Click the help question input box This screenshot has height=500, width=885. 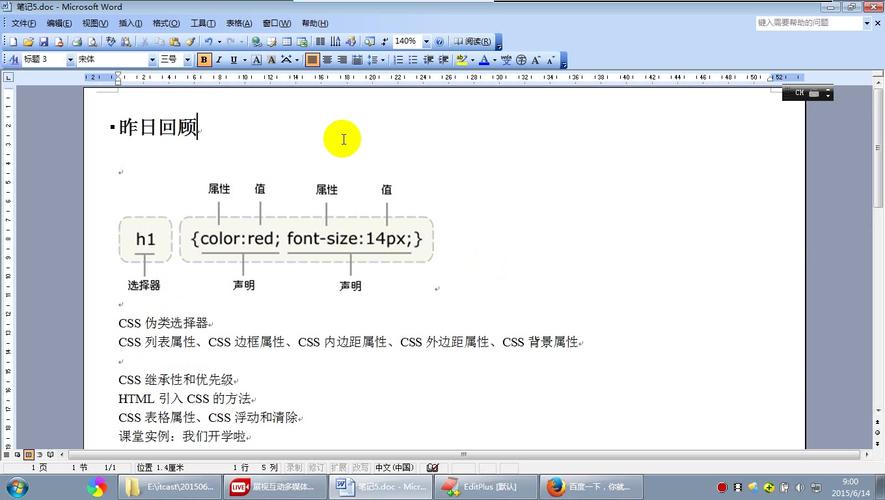coord(809,23)
